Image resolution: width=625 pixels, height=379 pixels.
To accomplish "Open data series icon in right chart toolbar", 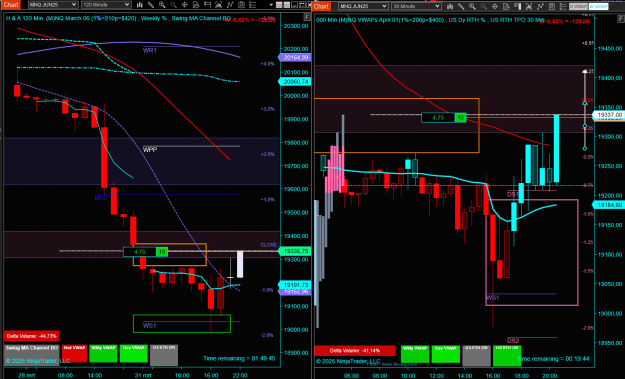I will (x=506, y=6).
